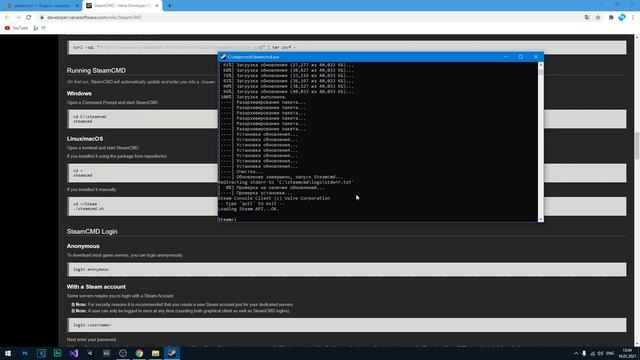Open a new browser tab
The image size is (640, 360).
pyautogui.click(x=169, y=6)
